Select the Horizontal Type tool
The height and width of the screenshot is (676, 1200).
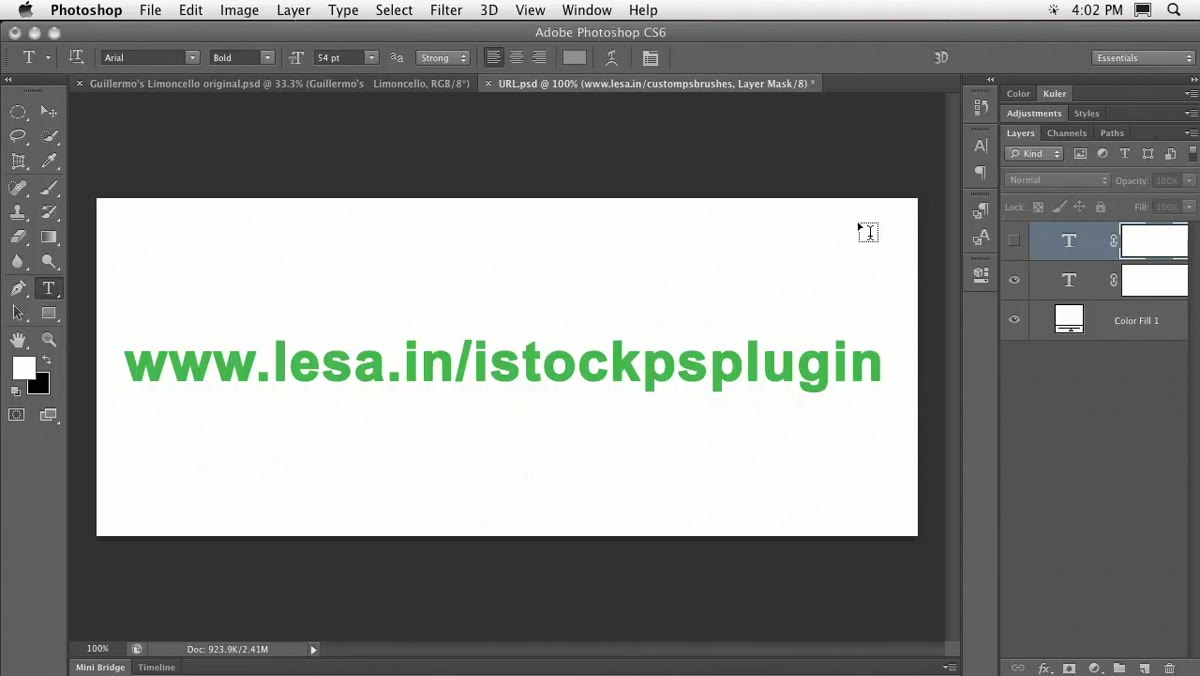(x=49, y=288)
